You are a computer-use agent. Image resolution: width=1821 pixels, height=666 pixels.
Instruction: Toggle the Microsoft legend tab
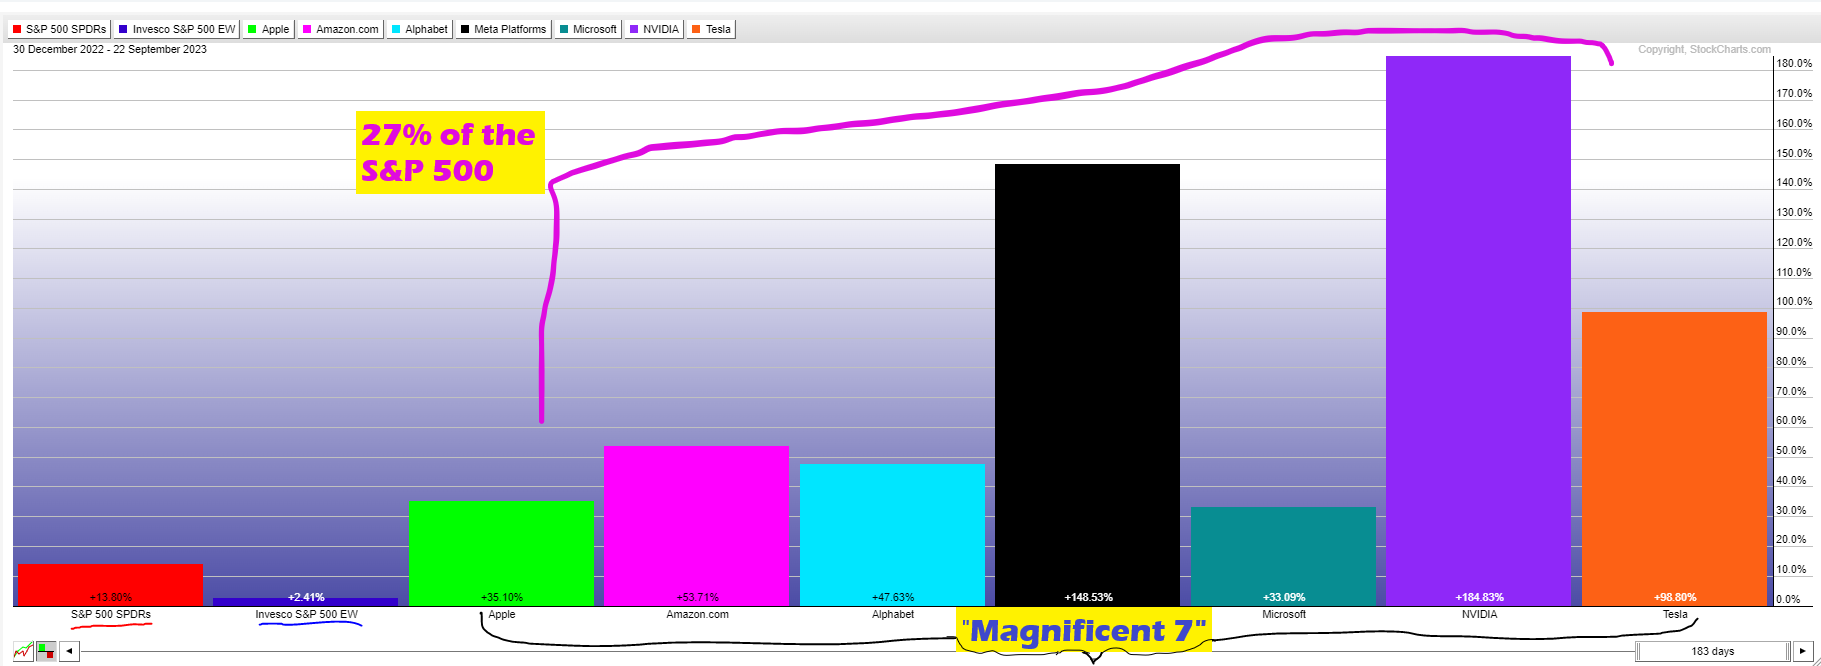[x=588, y=29]
